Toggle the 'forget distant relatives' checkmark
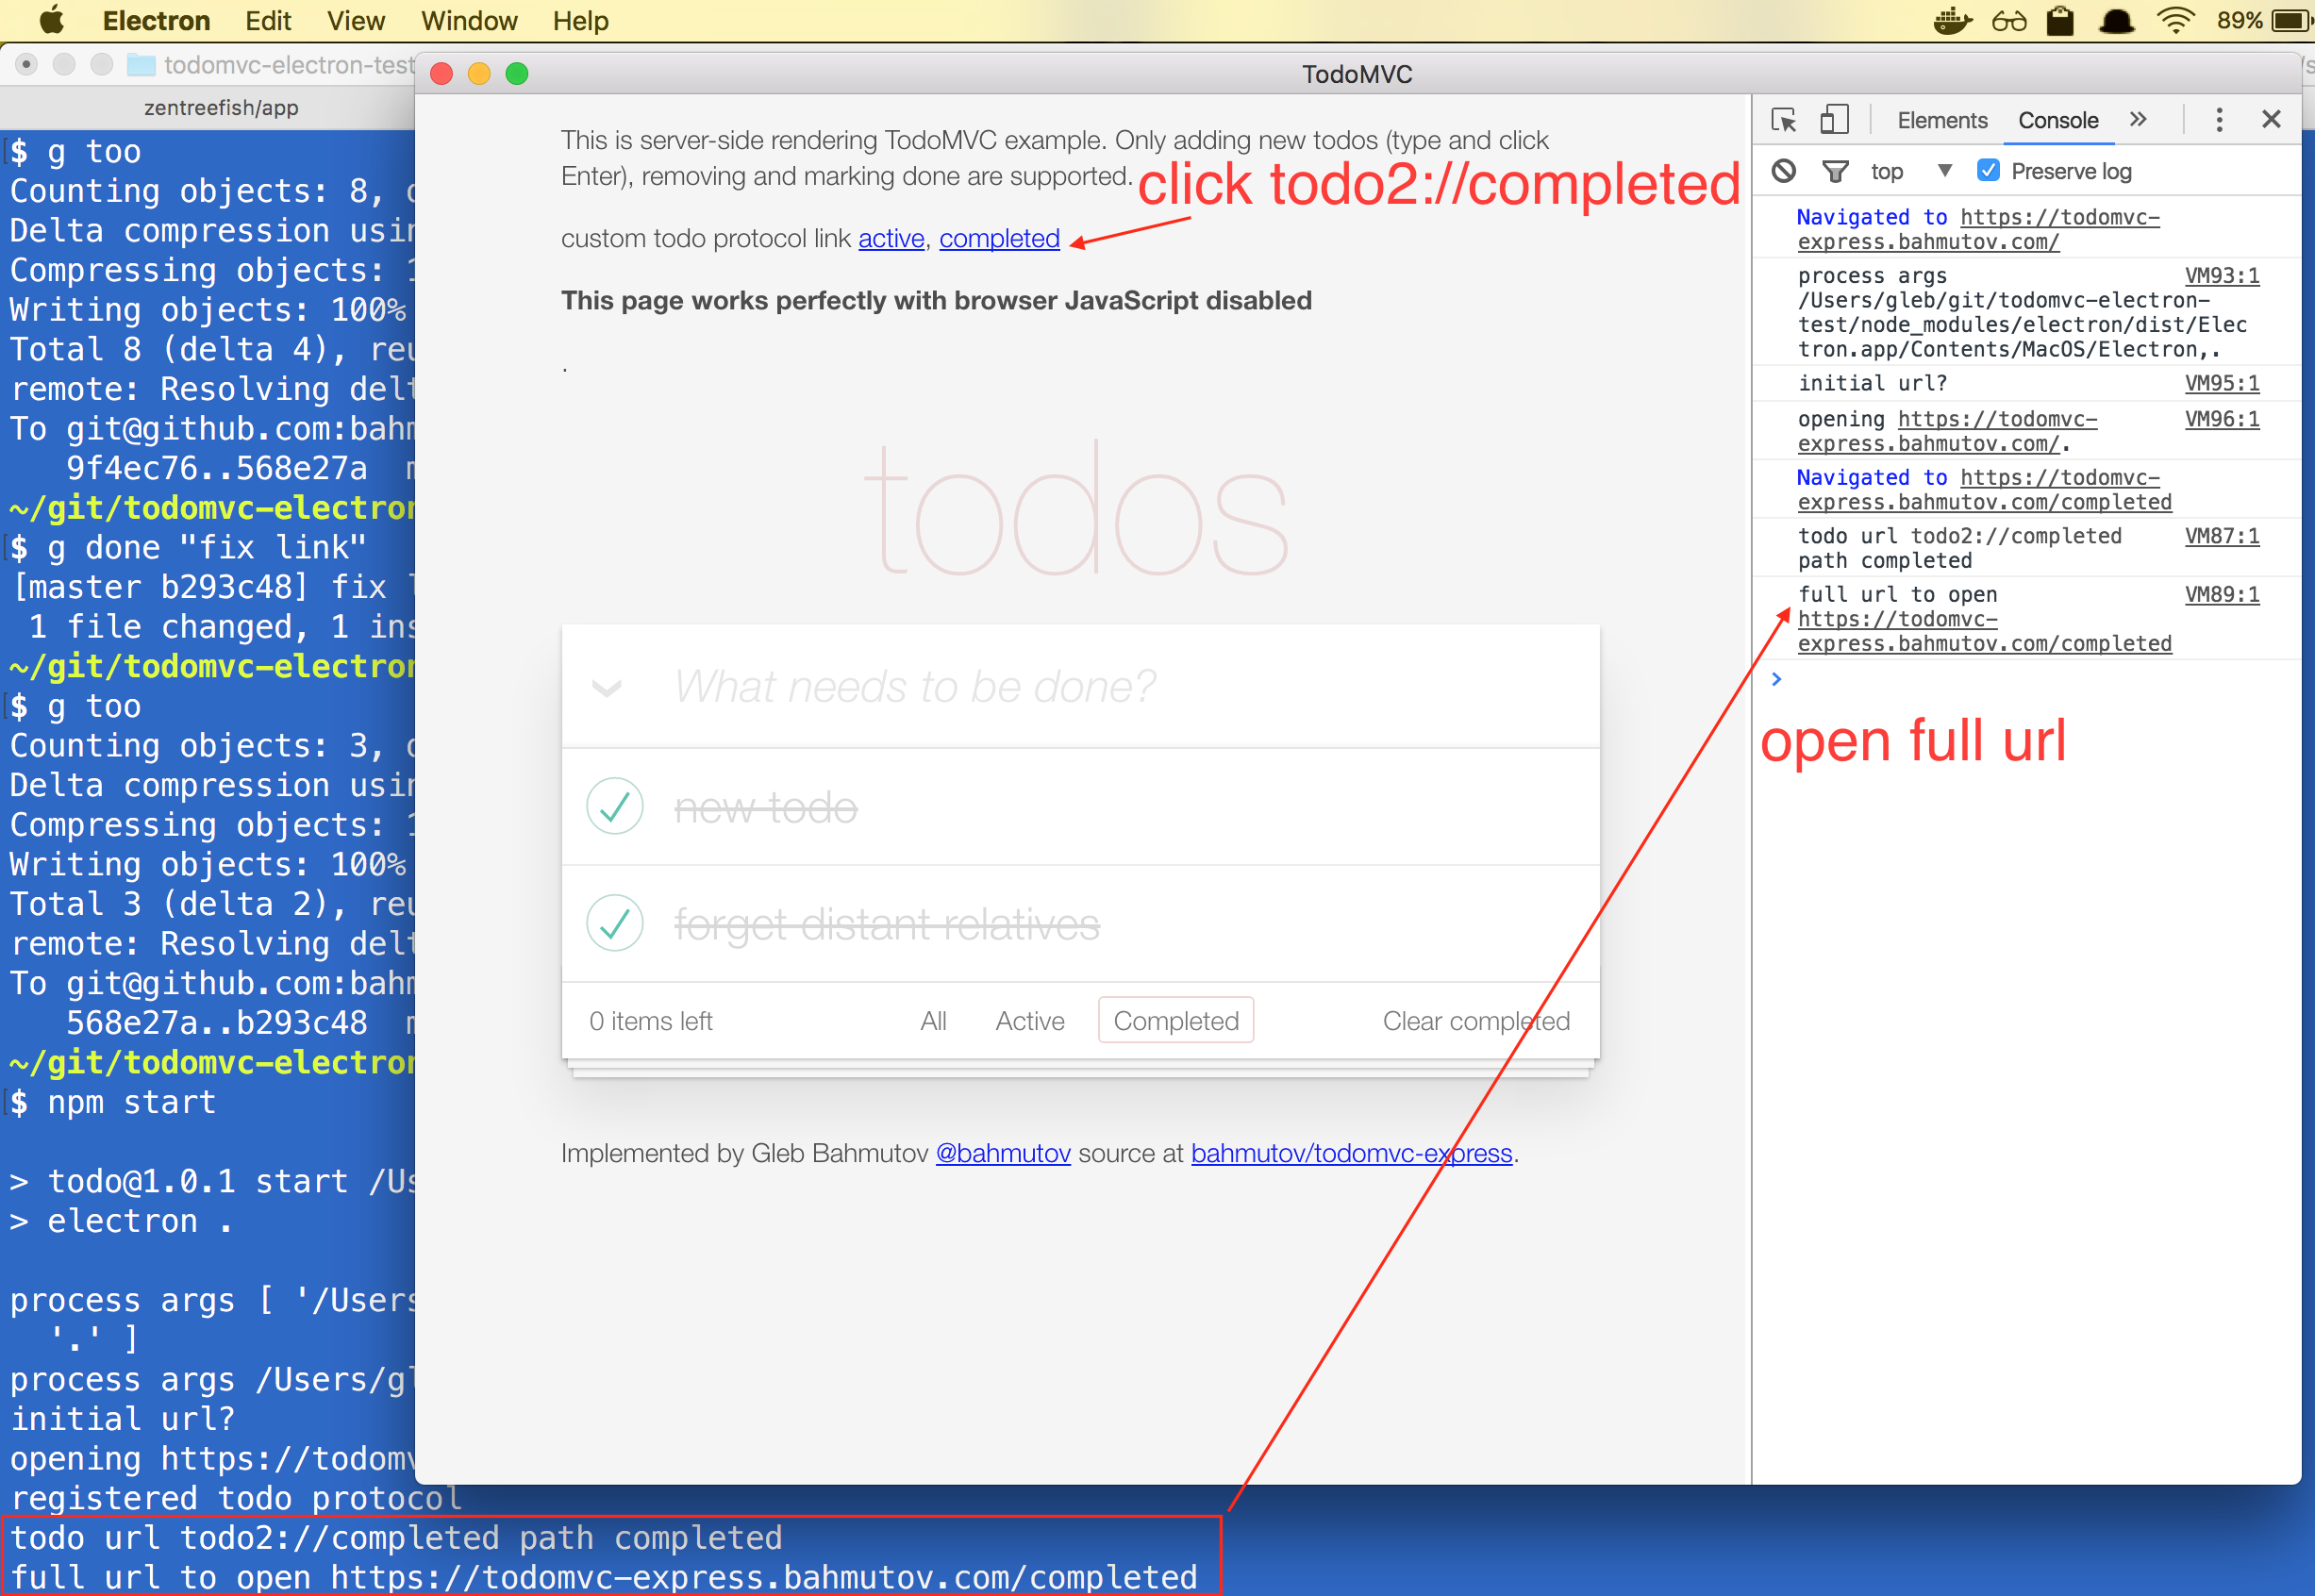This screenshot has width=2315, height=1596. tap(614, 923)
